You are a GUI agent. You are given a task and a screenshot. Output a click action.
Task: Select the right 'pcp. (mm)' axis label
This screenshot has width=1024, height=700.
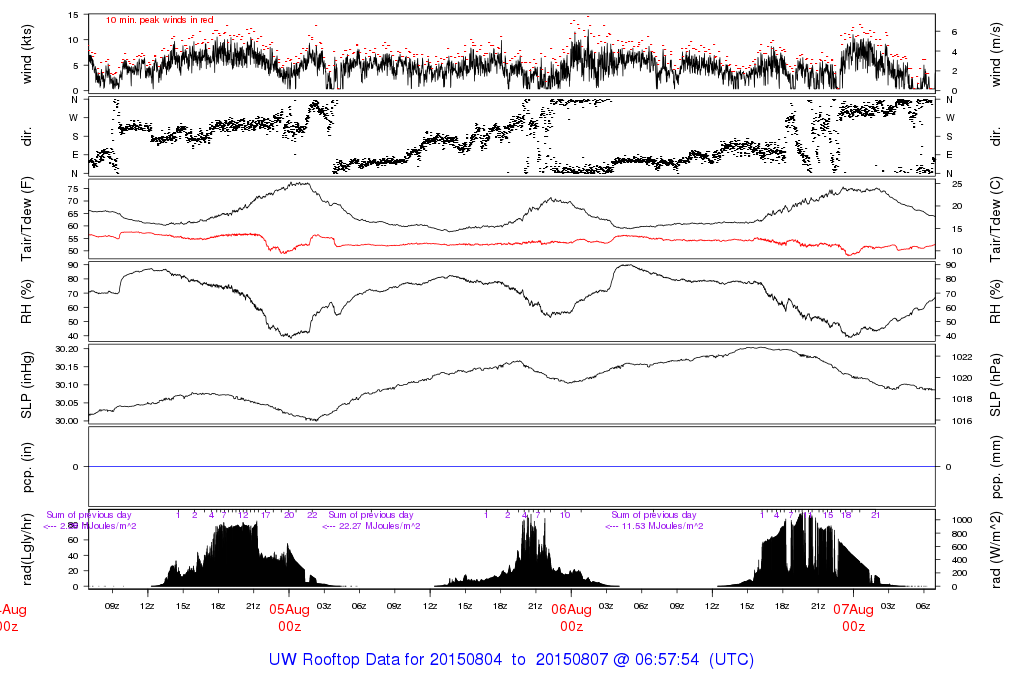tap(995, 467)
